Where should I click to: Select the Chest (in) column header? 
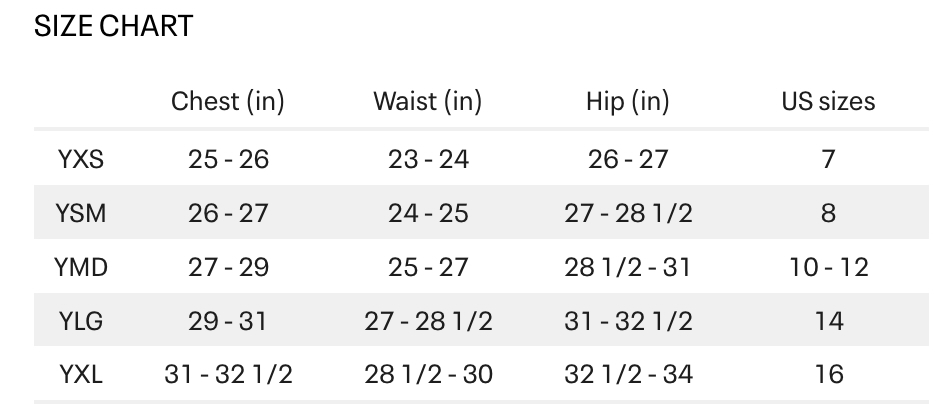click(228, 101)
